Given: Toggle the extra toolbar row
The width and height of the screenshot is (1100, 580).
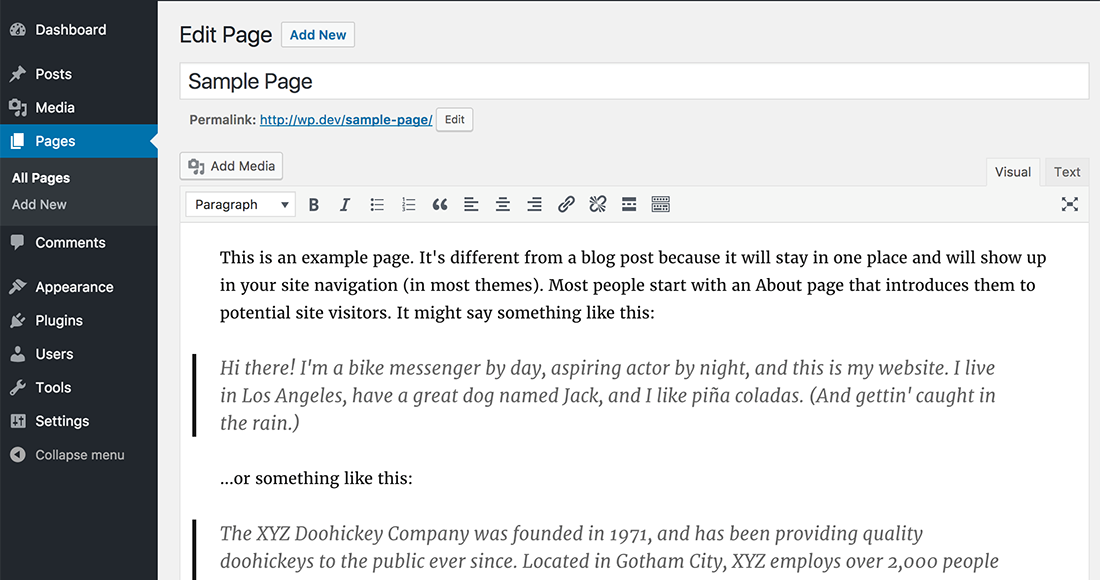Looking at the screenshot, I should 661,204.
